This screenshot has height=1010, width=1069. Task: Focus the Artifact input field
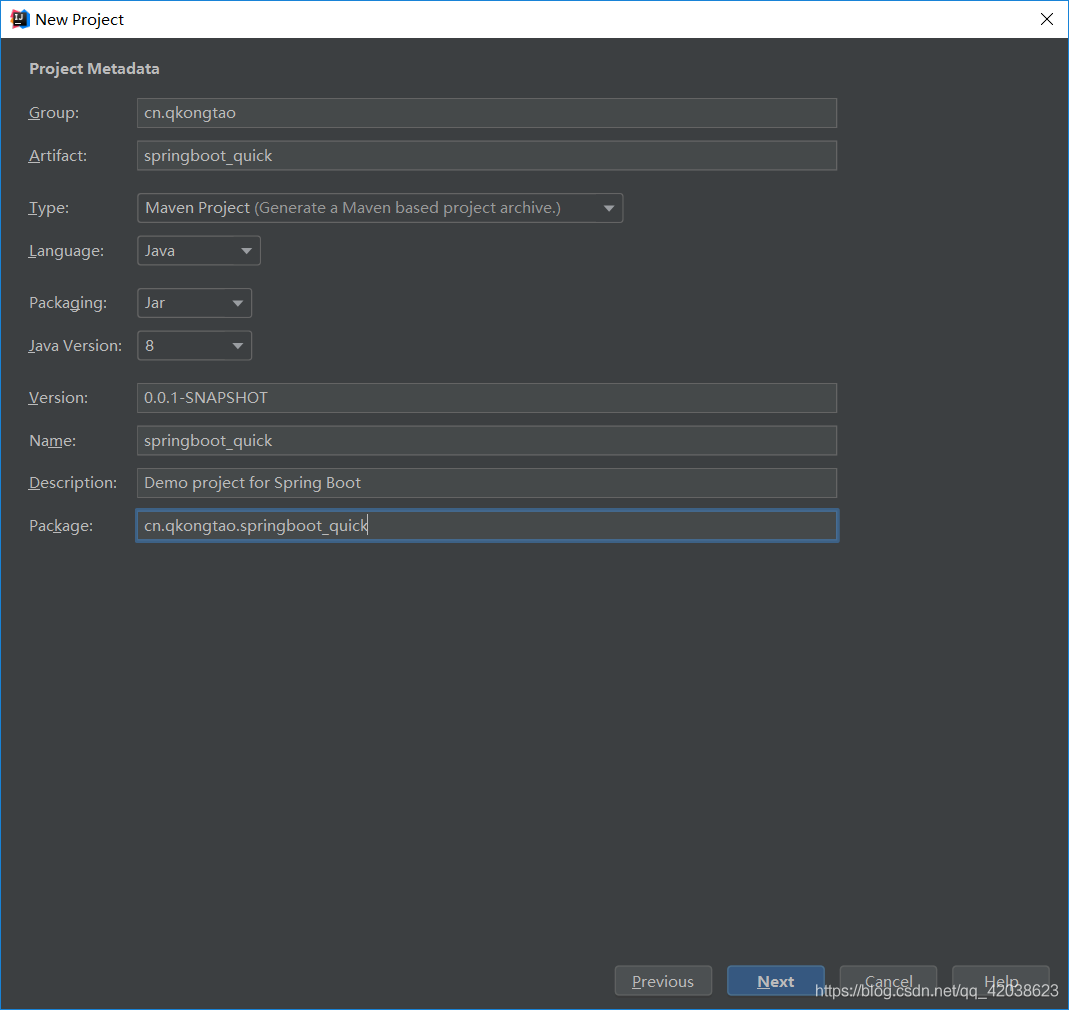[487, 155]
